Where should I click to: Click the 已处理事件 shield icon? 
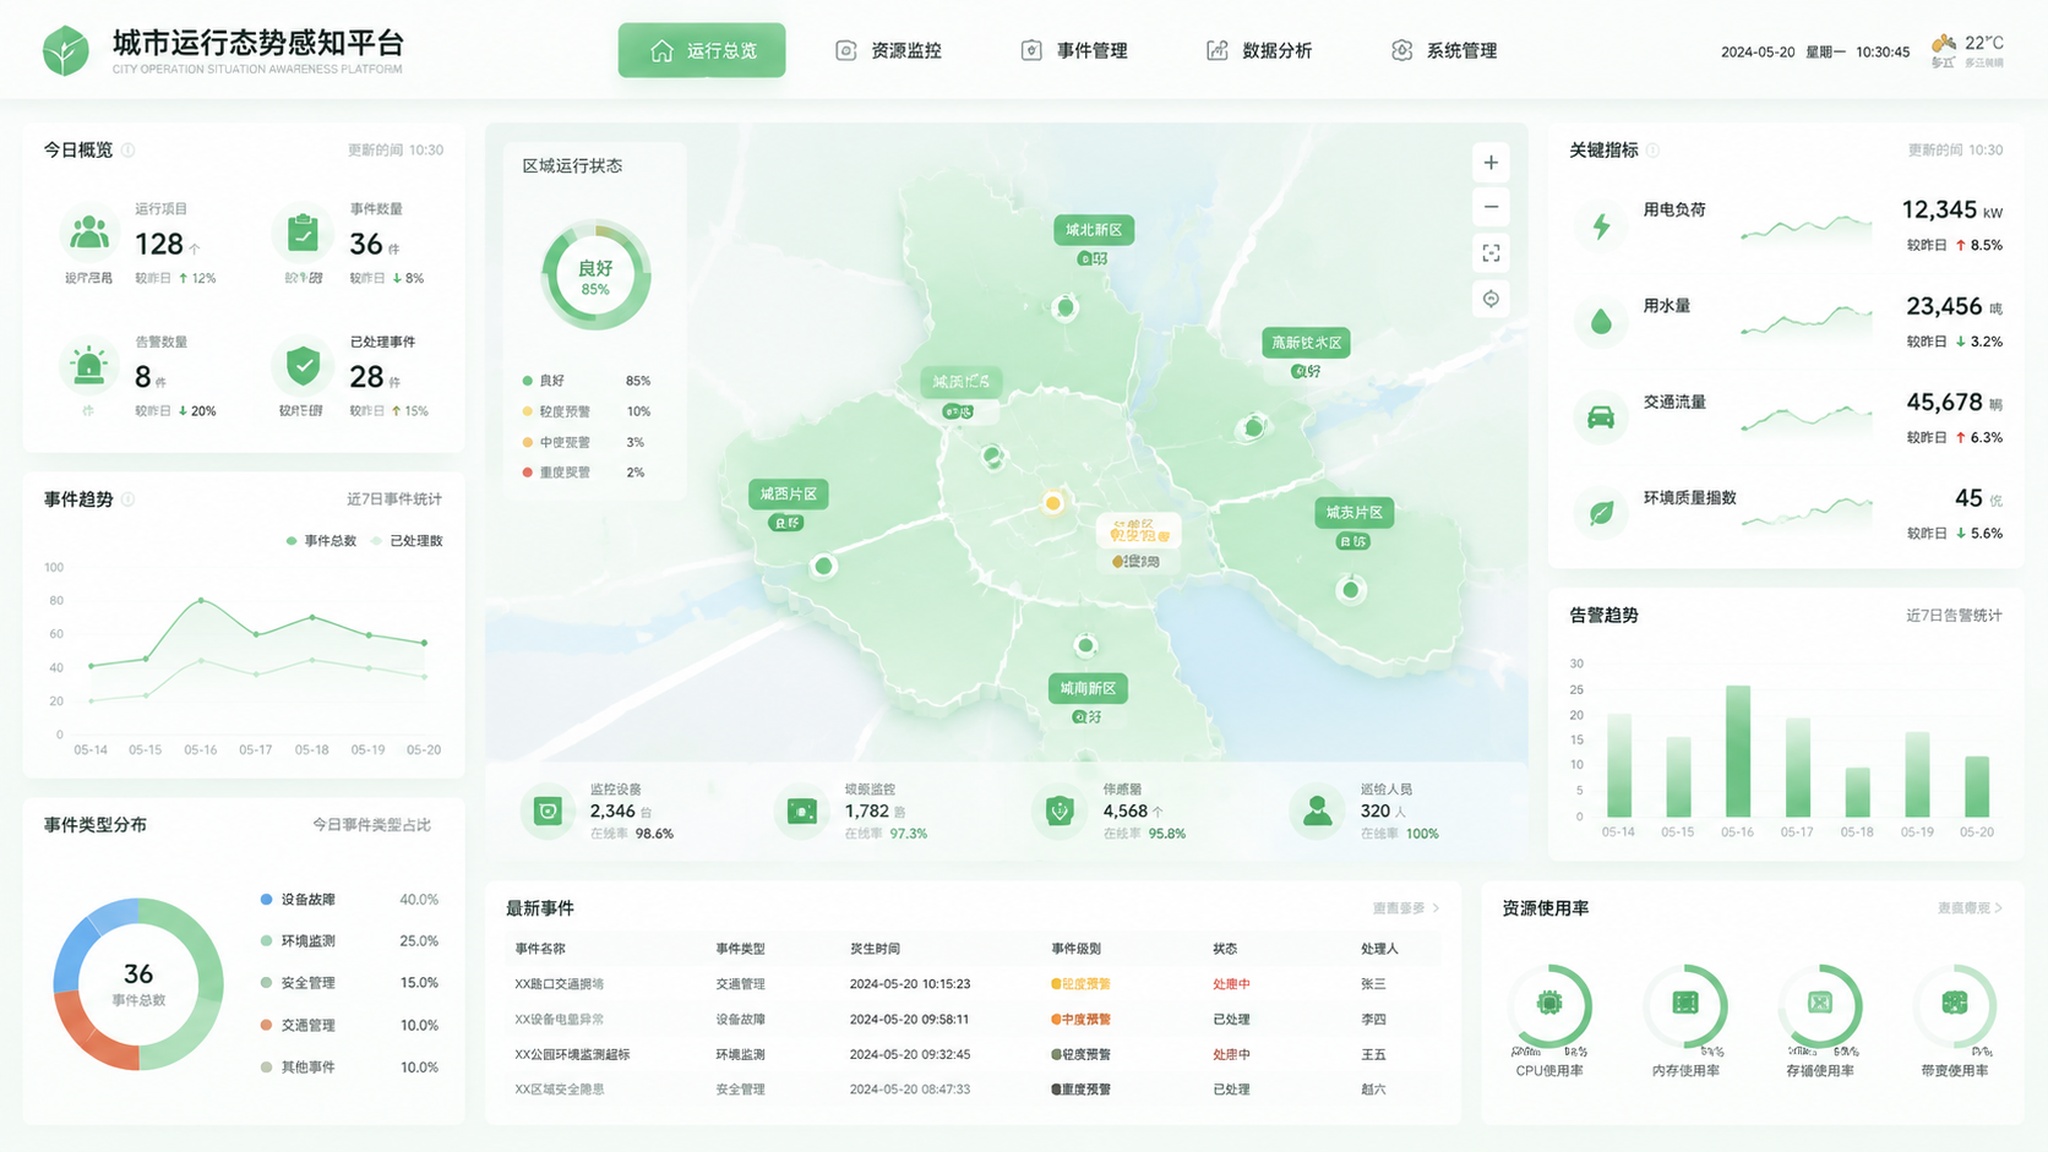[x=303, y=366]
